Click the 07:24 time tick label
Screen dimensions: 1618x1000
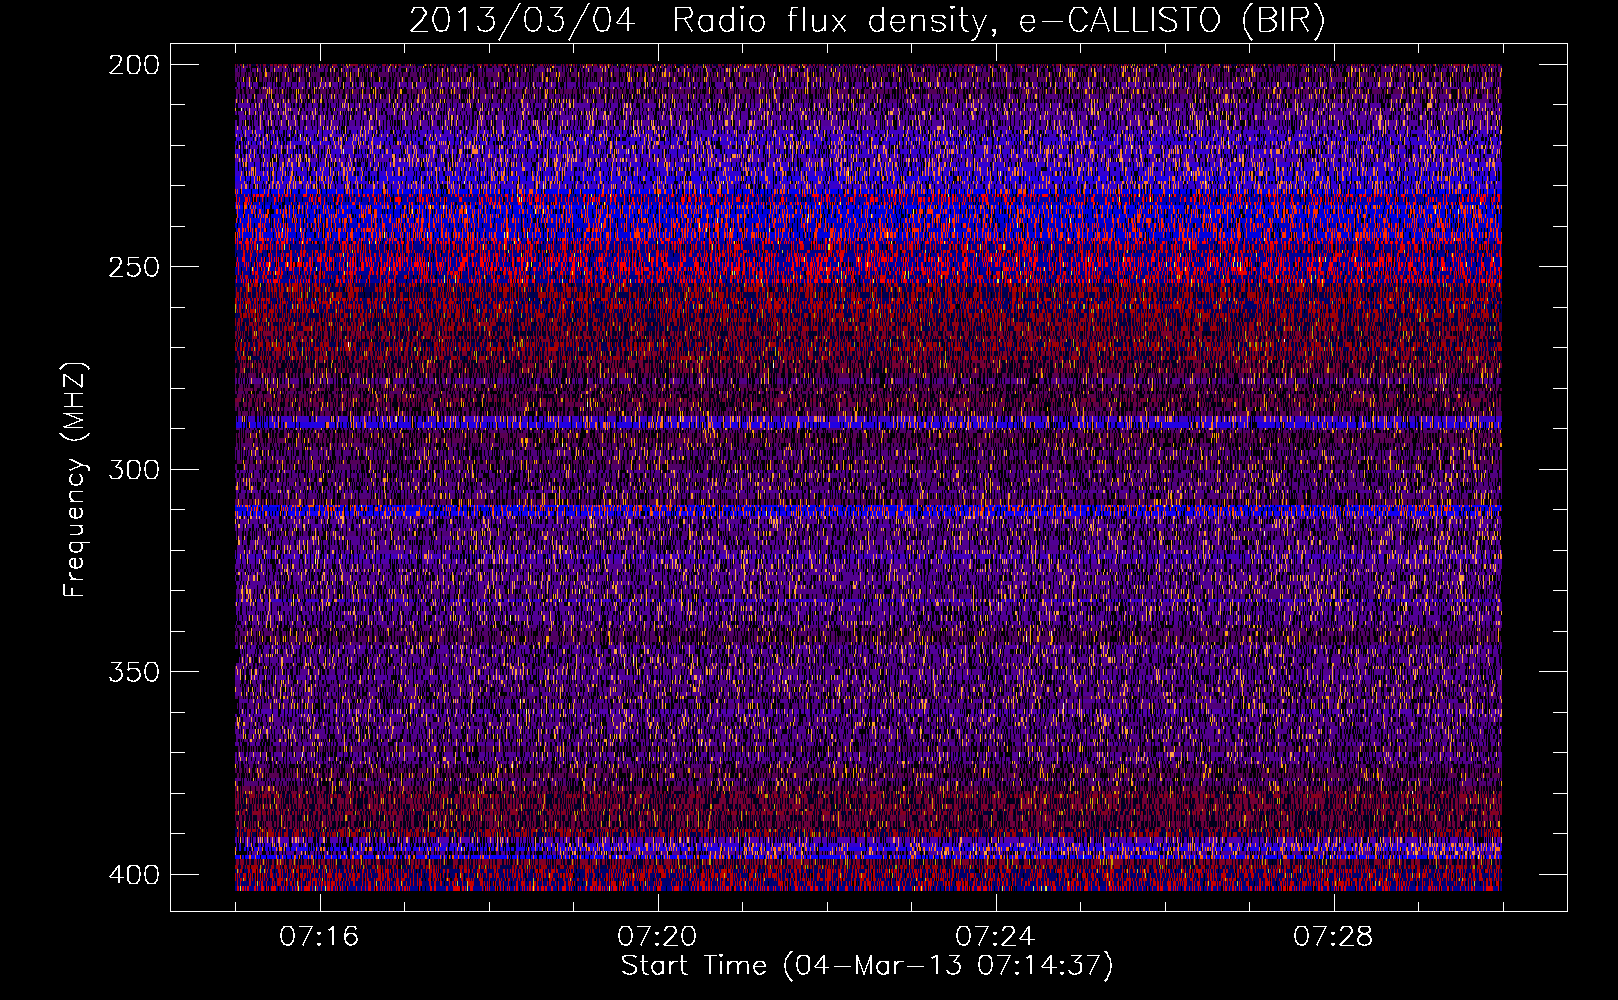(x=995, y=937)
